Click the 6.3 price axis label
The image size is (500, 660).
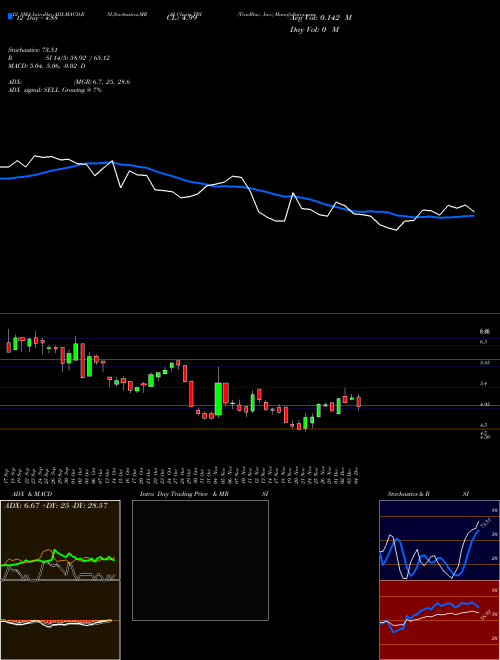(x=484, y=342)
